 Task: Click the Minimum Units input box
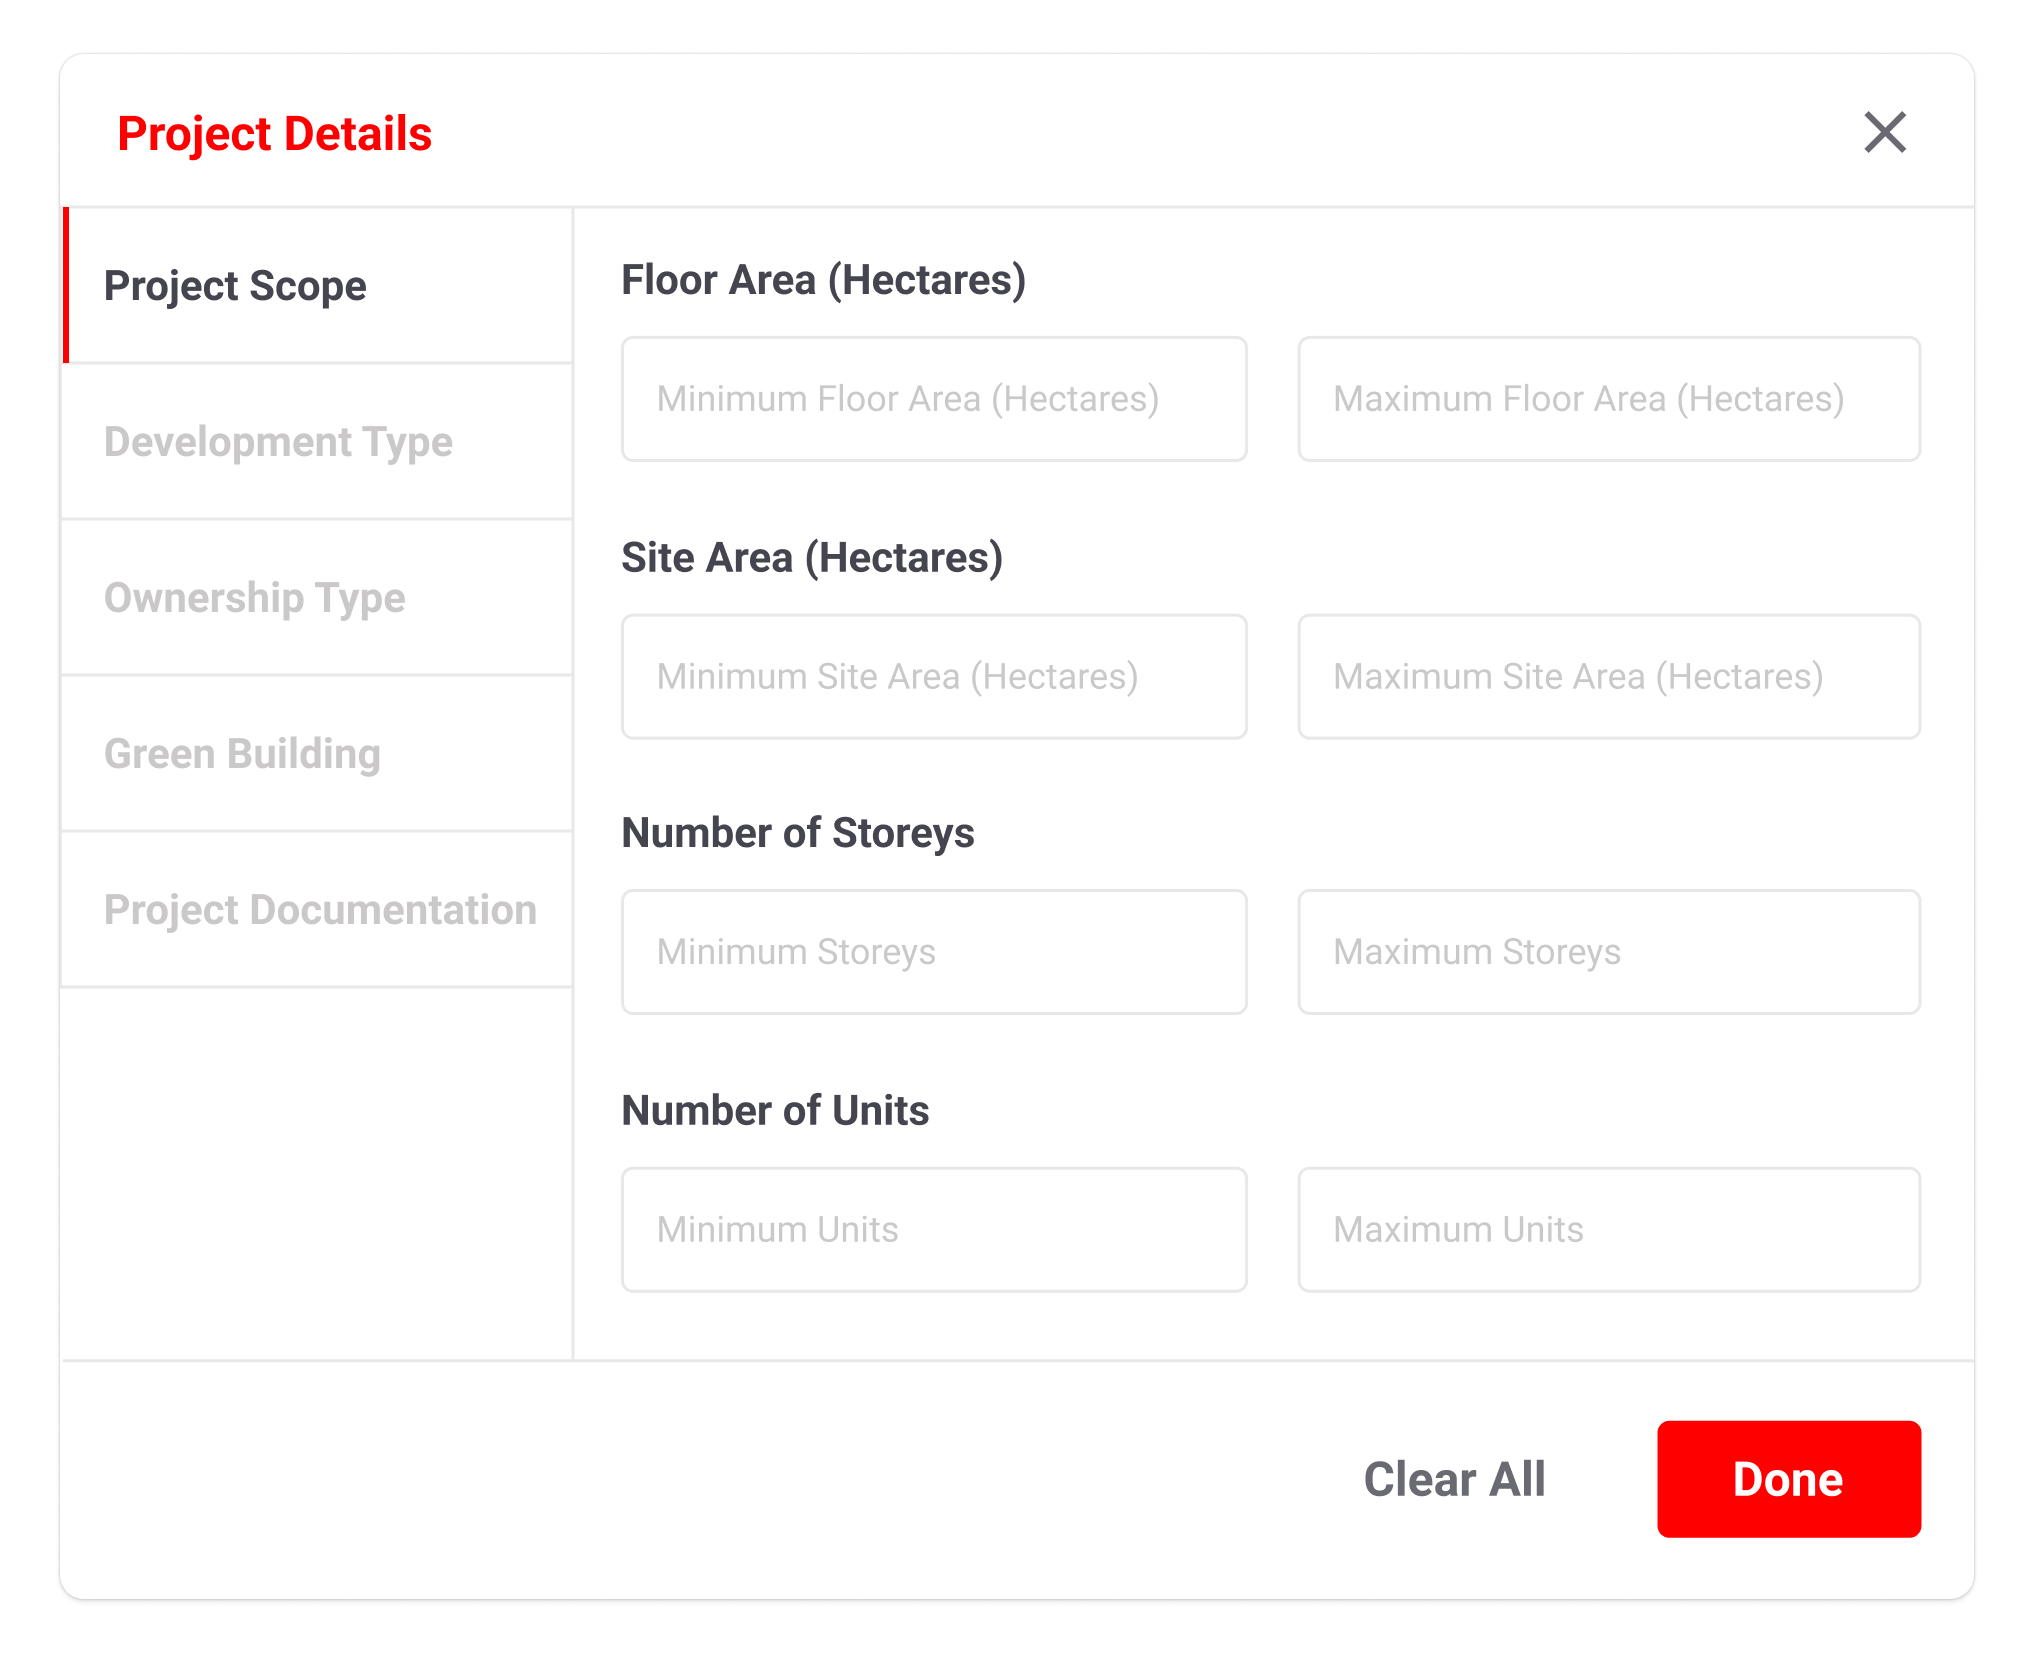(934, 1230)
